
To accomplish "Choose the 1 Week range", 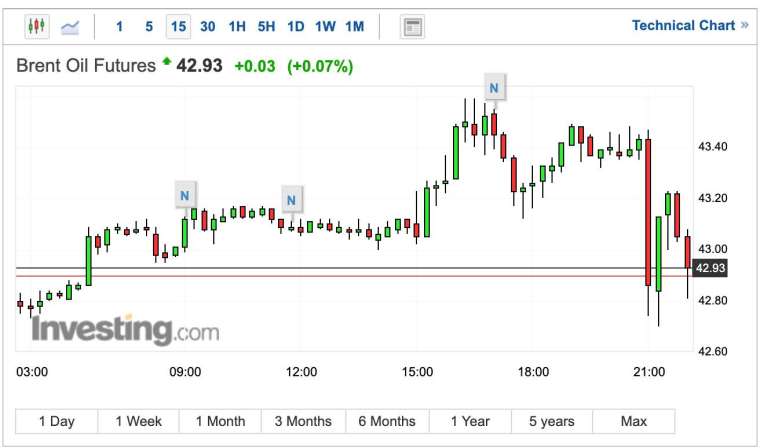I will point(139,421).
